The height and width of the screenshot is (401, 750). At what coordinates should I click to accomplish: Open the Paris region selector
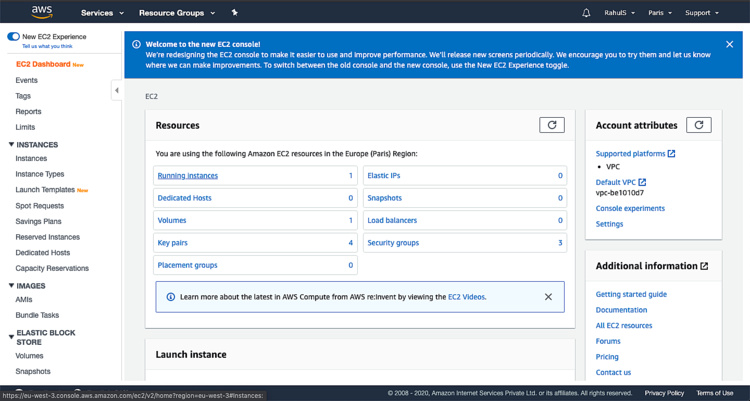pos(660,13)
